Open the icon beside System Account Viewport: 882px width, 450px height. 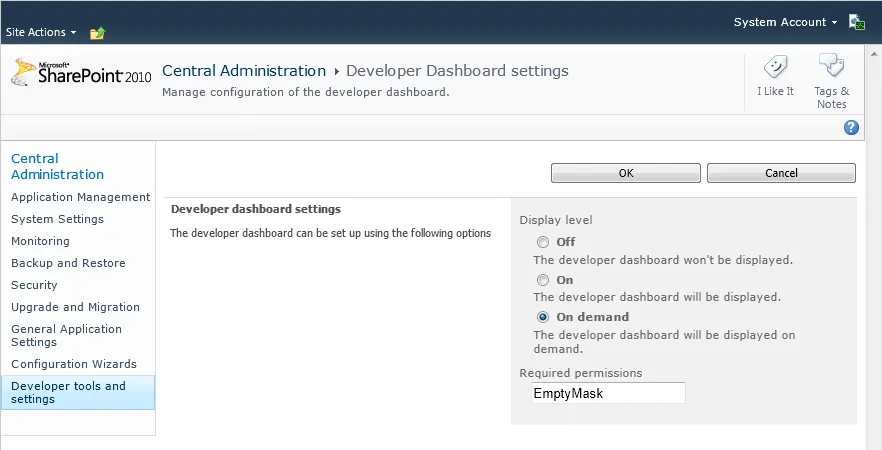point(856,22)
